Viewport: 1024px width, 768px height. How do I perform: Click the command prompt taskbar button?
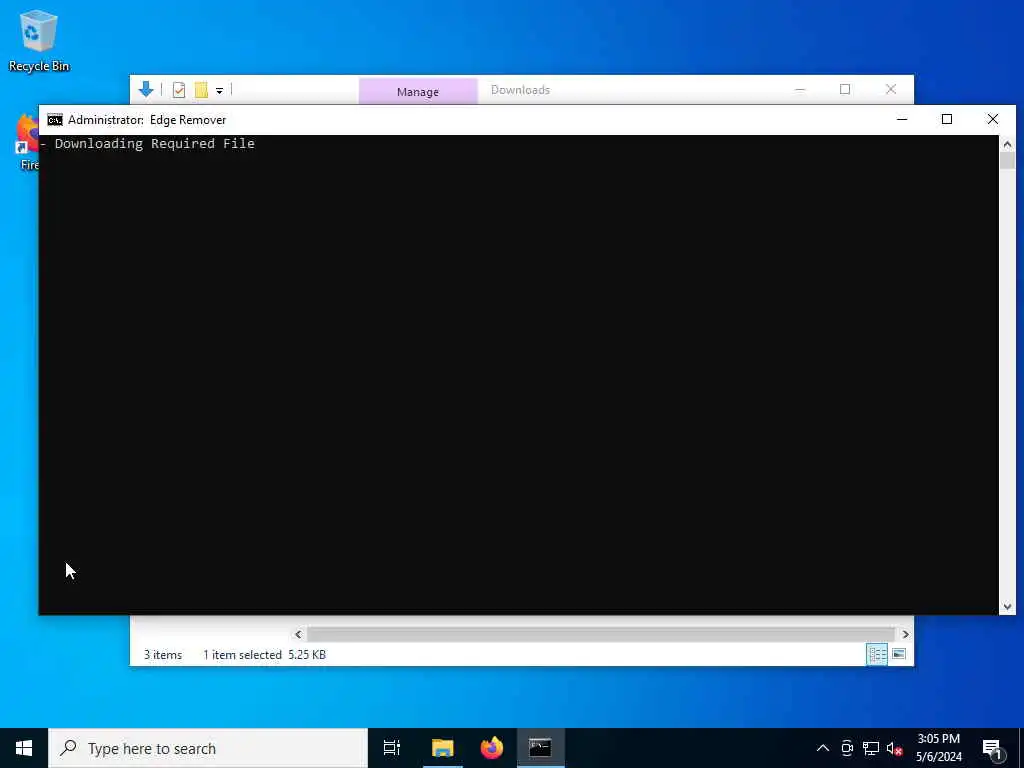coord(541,748)
